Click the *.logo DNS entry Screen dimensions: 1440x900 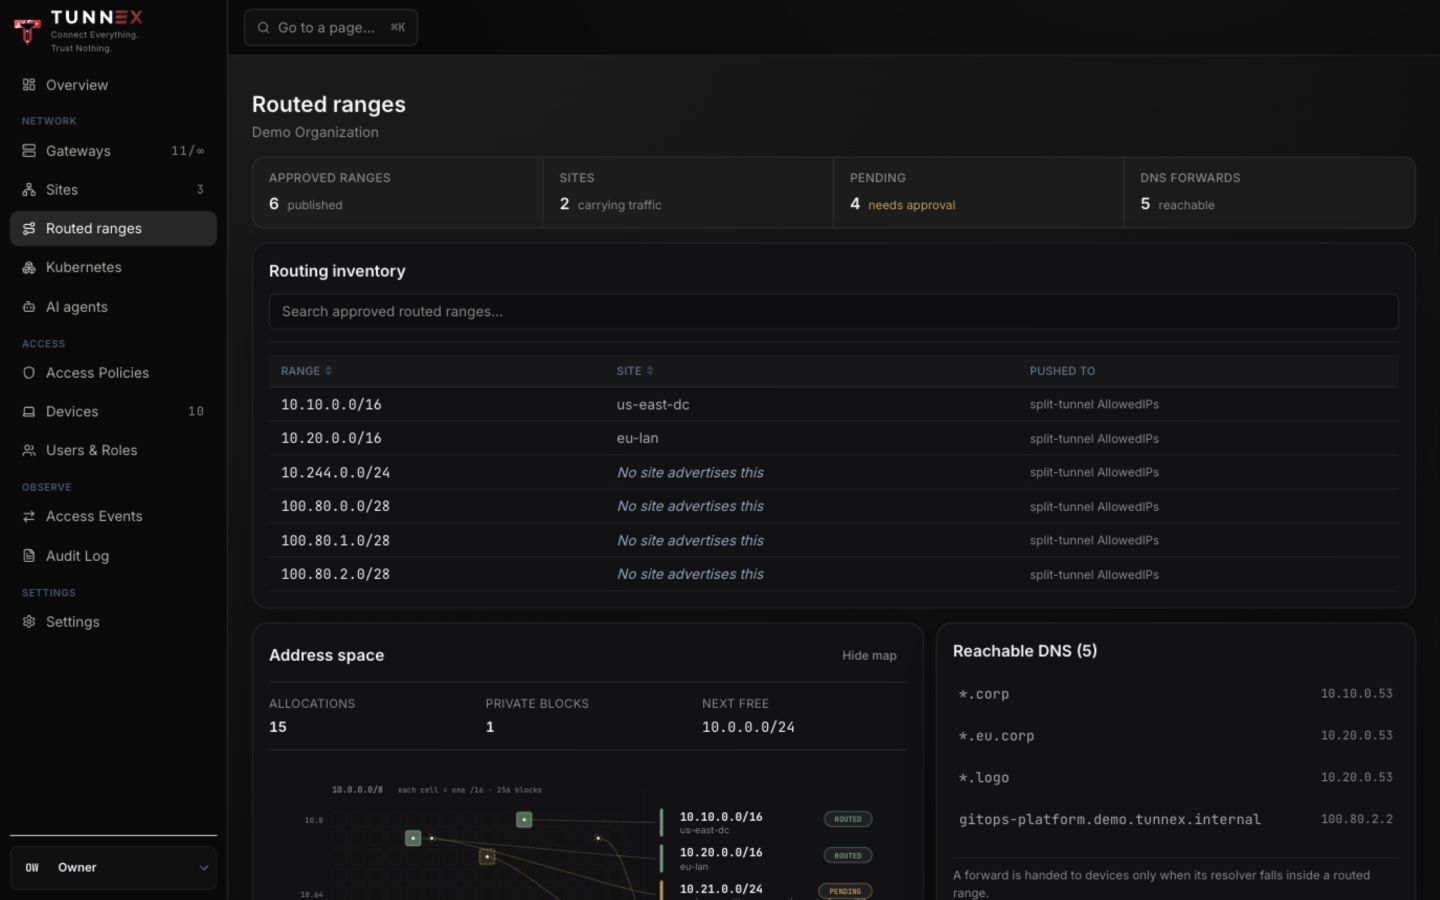(1175, 778)
